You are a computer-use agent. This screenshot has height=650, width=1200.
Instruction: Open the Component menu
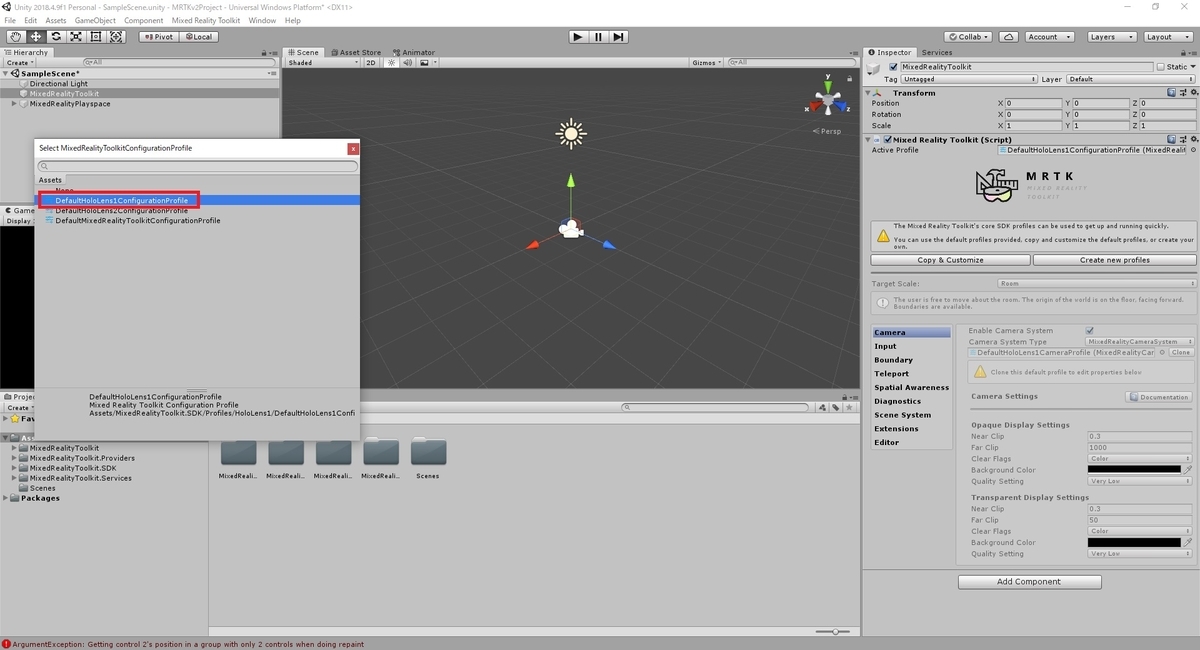pyautogui.click(x=143, y=20)
